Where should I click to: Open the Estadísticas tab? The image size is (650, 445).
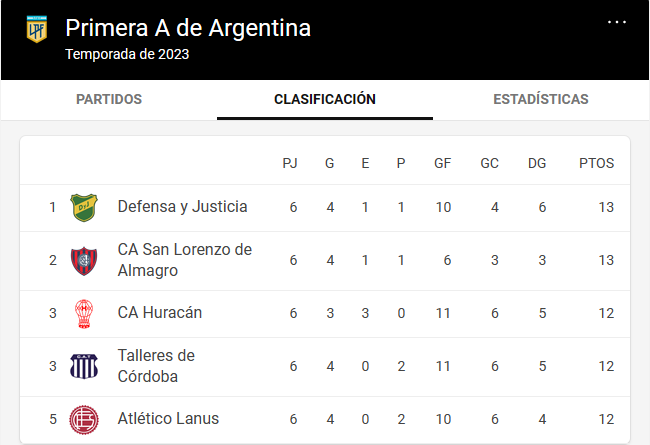point(541,100)
